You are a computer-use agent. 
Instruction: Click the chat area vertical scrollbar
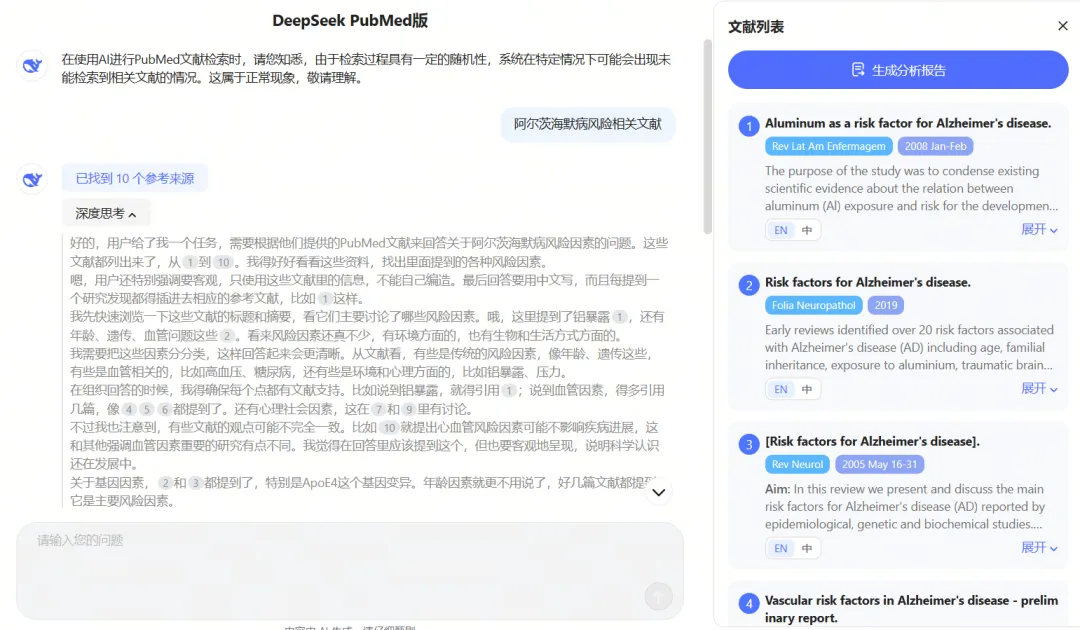click(x=707, y=136)
